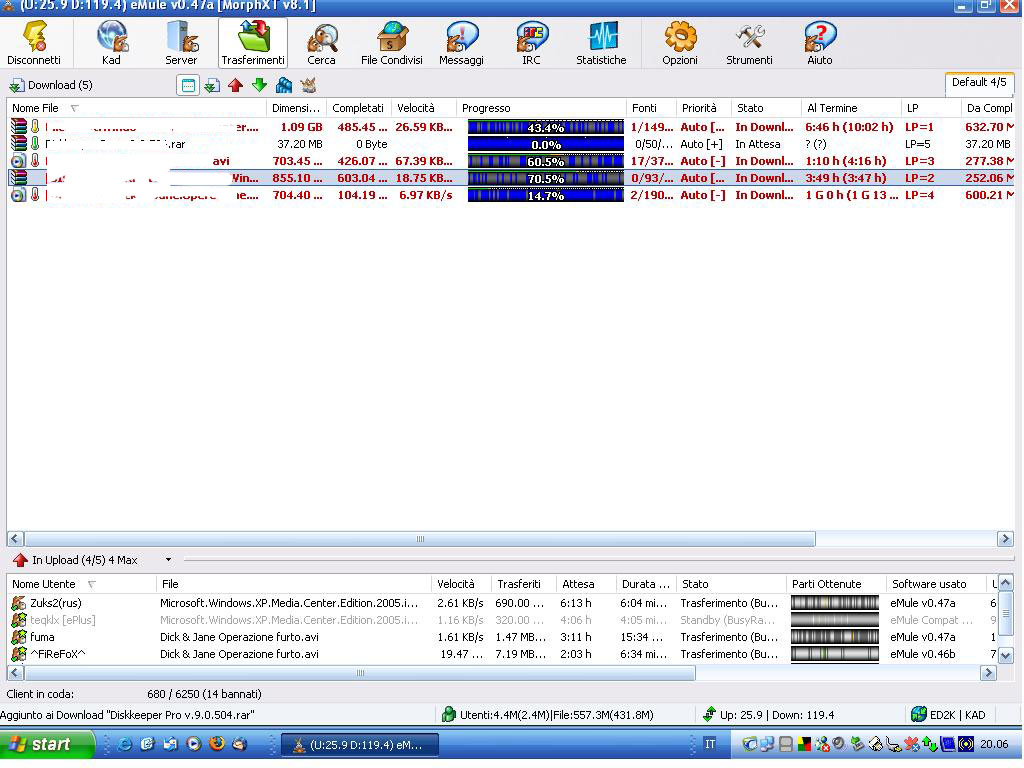Open the Download (5) list menu
Screen dimensions: 1024x768
51,85
